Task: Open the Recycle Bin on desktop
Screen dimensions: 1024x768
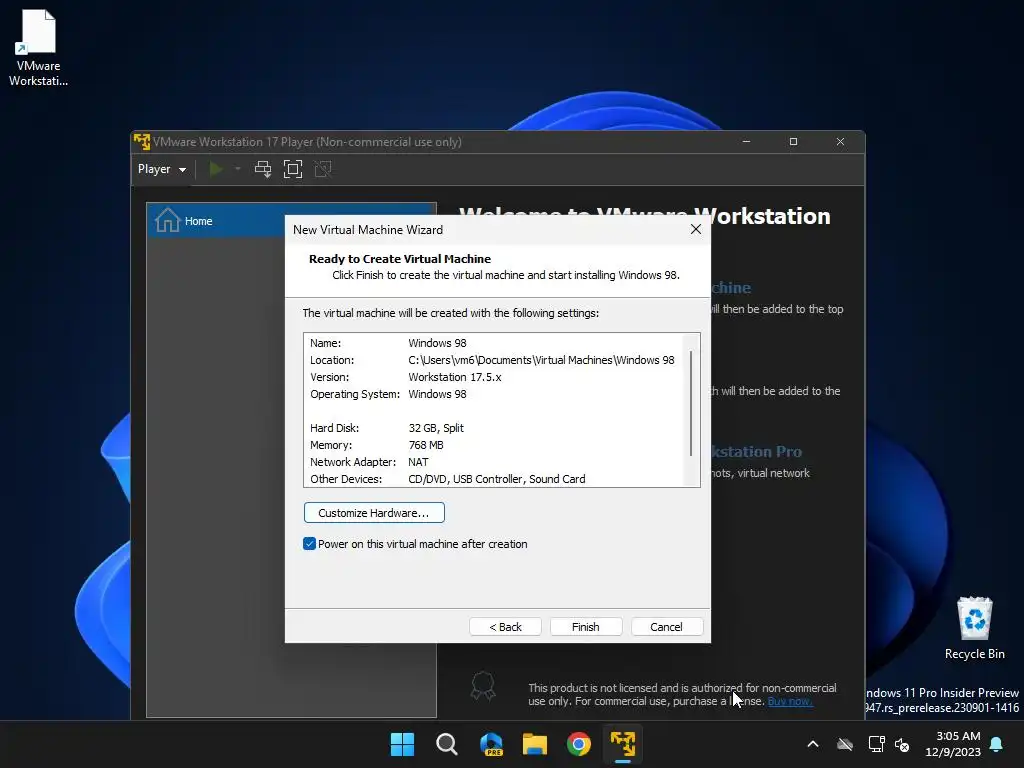Action: 974,628
